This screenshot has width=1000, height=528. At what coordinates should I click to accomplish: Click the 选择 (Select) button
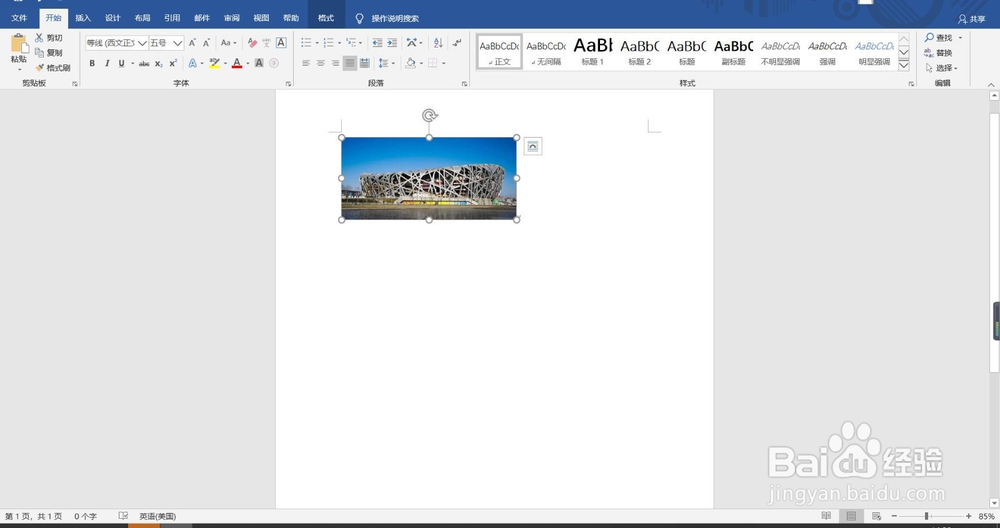pyautogui.click(x=941, y=68)
